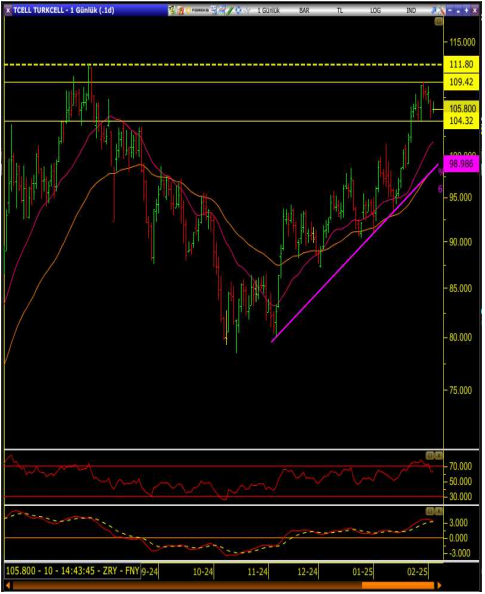
Task: Toggle the IND indicator option
Action: [x=411, y=11]
